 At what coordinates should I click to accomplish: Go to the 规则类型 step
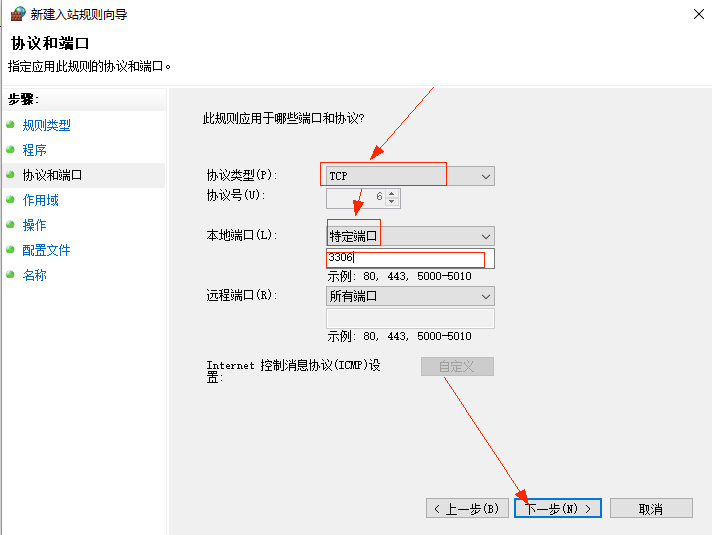46,125
